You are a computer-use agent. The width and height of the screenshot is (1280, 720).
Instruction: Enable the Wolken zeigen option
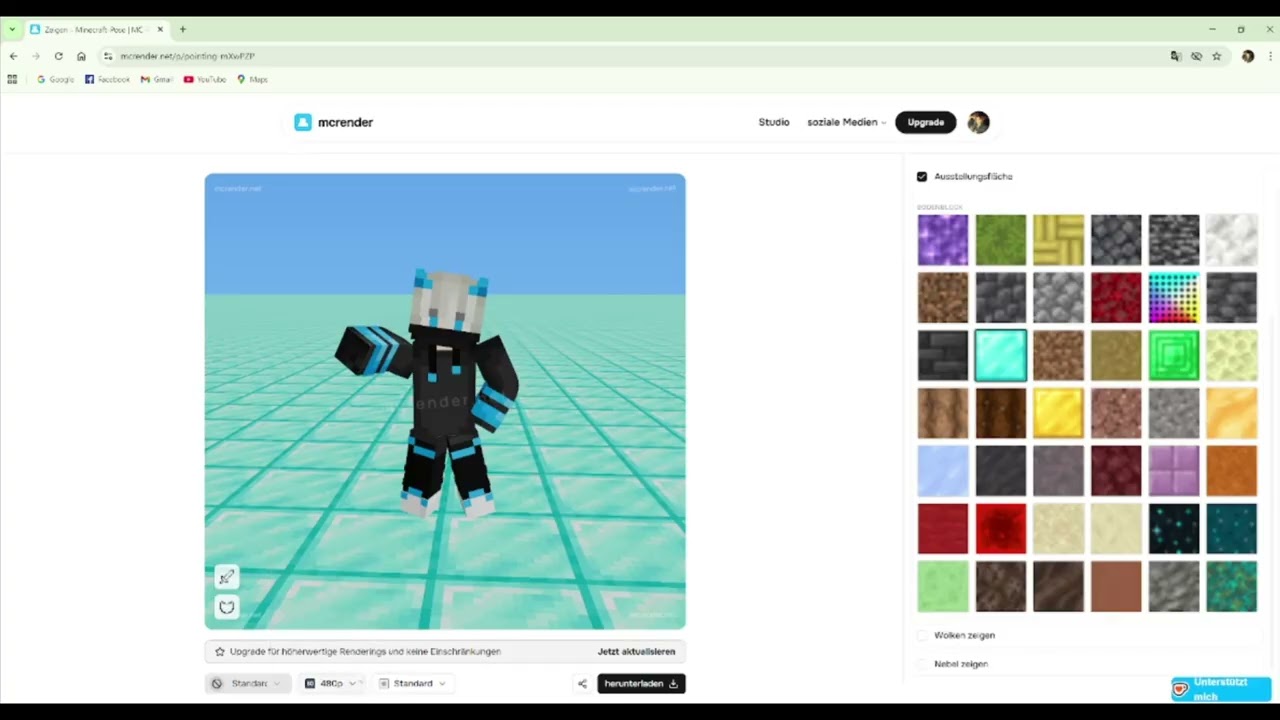pos(922,635)
